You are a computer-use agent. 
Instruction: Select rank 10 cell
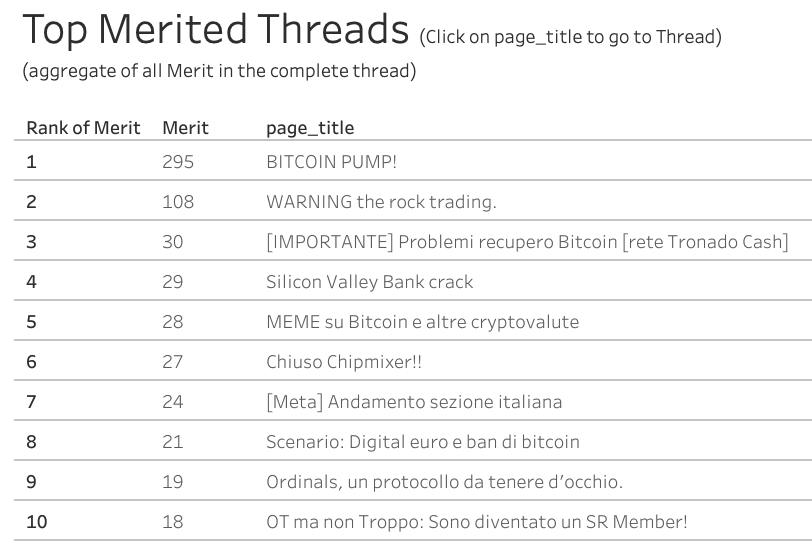tap(37, 522)
